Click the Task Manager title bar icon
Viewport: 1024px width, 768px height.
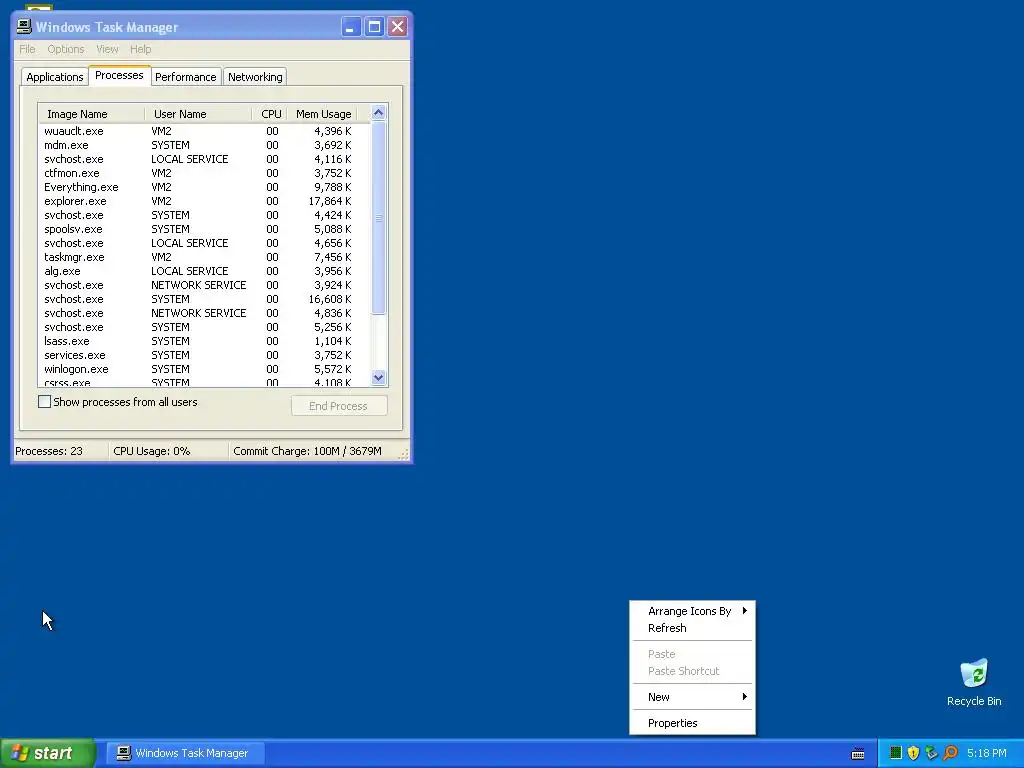coord(24,26)
